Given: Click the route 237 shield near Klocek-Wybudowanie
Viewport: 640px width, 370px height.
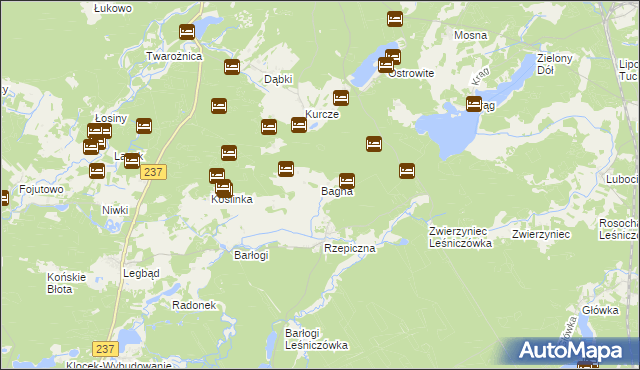Looking at the screenshot, I should [x=105, y=349].
